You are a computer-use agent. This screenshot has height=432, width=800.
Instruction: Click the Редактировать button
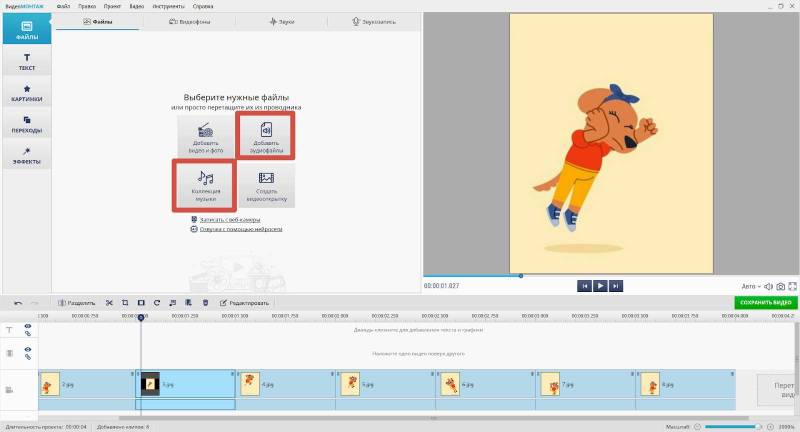244,303
